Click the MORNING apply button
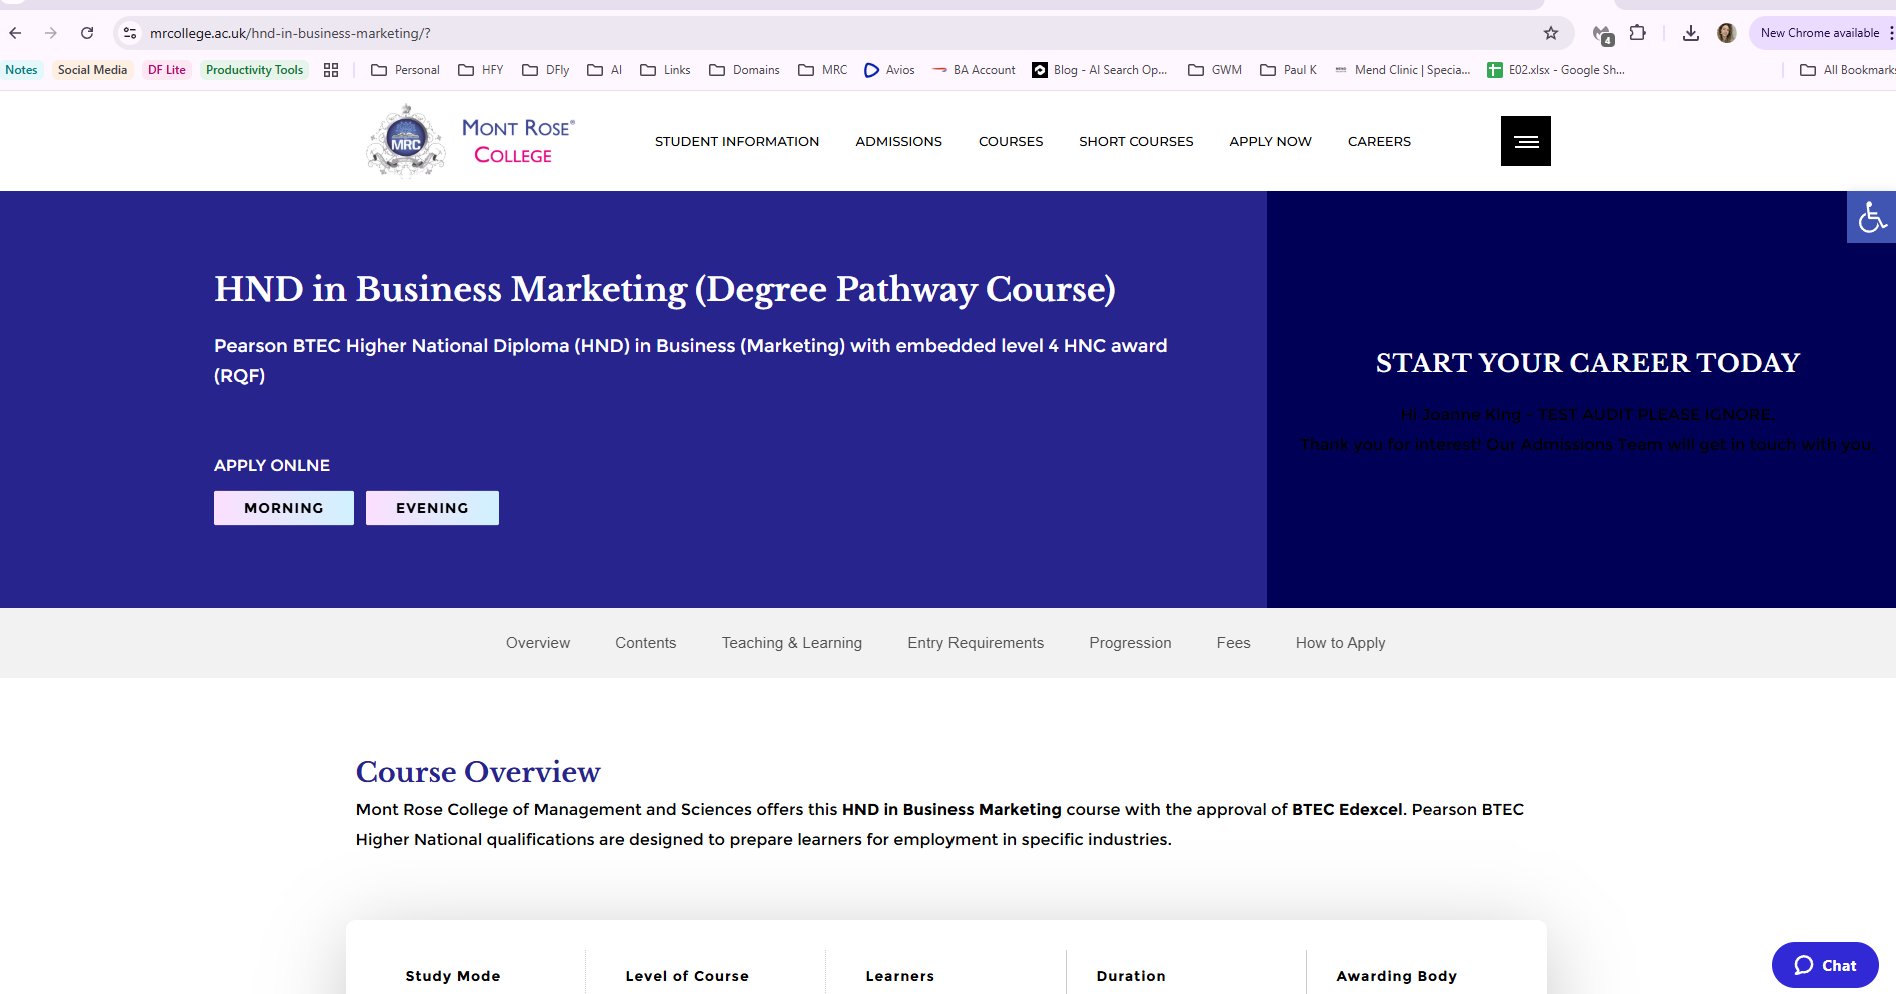Screen dimensions: 1896x994 (x=283, y=507)
